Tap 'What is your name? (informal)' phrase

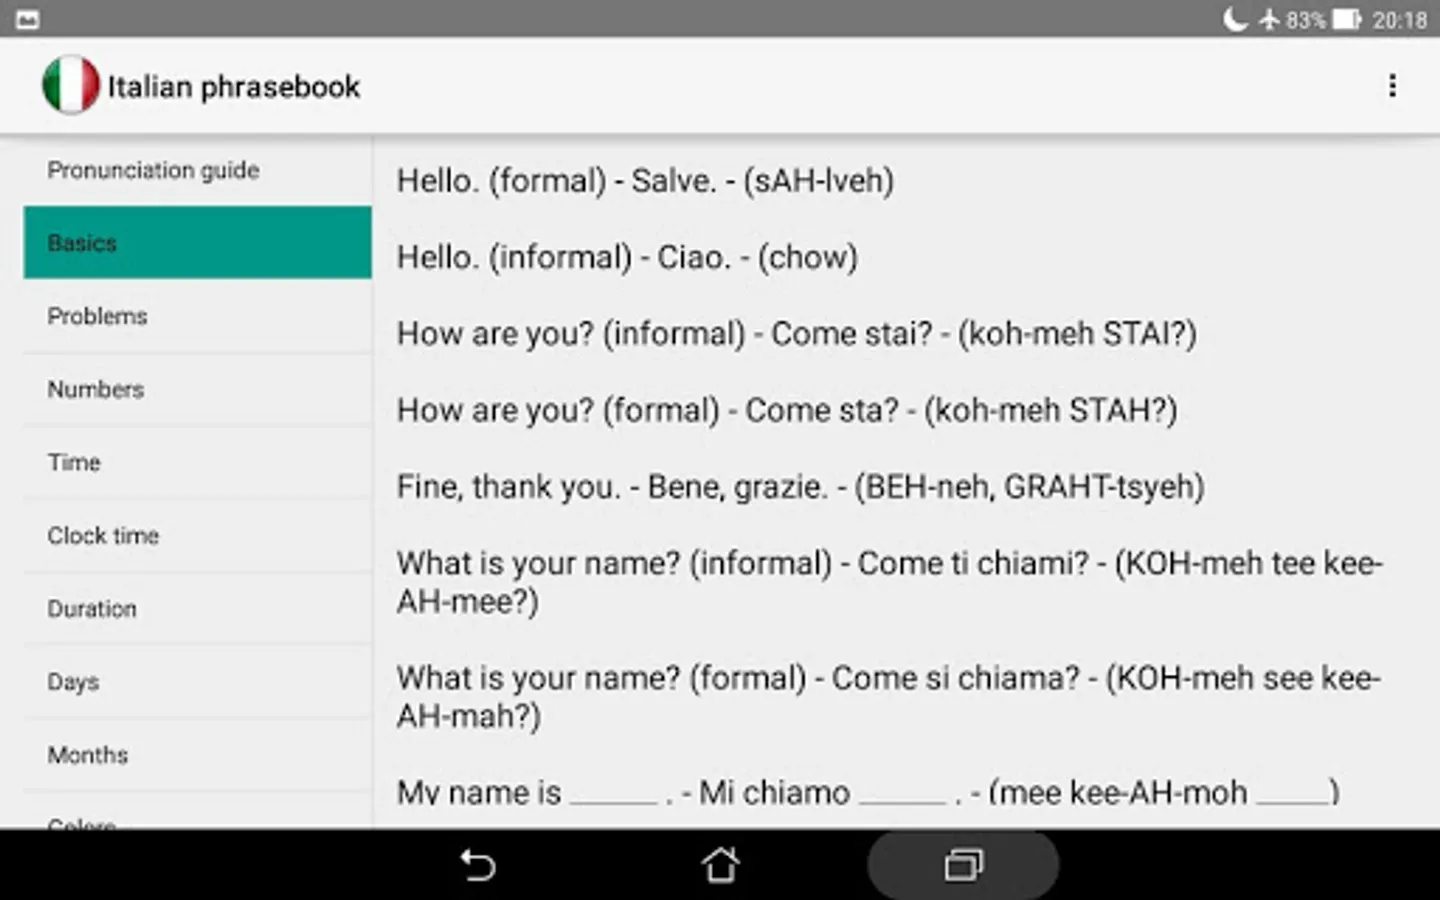pos(890,582)
